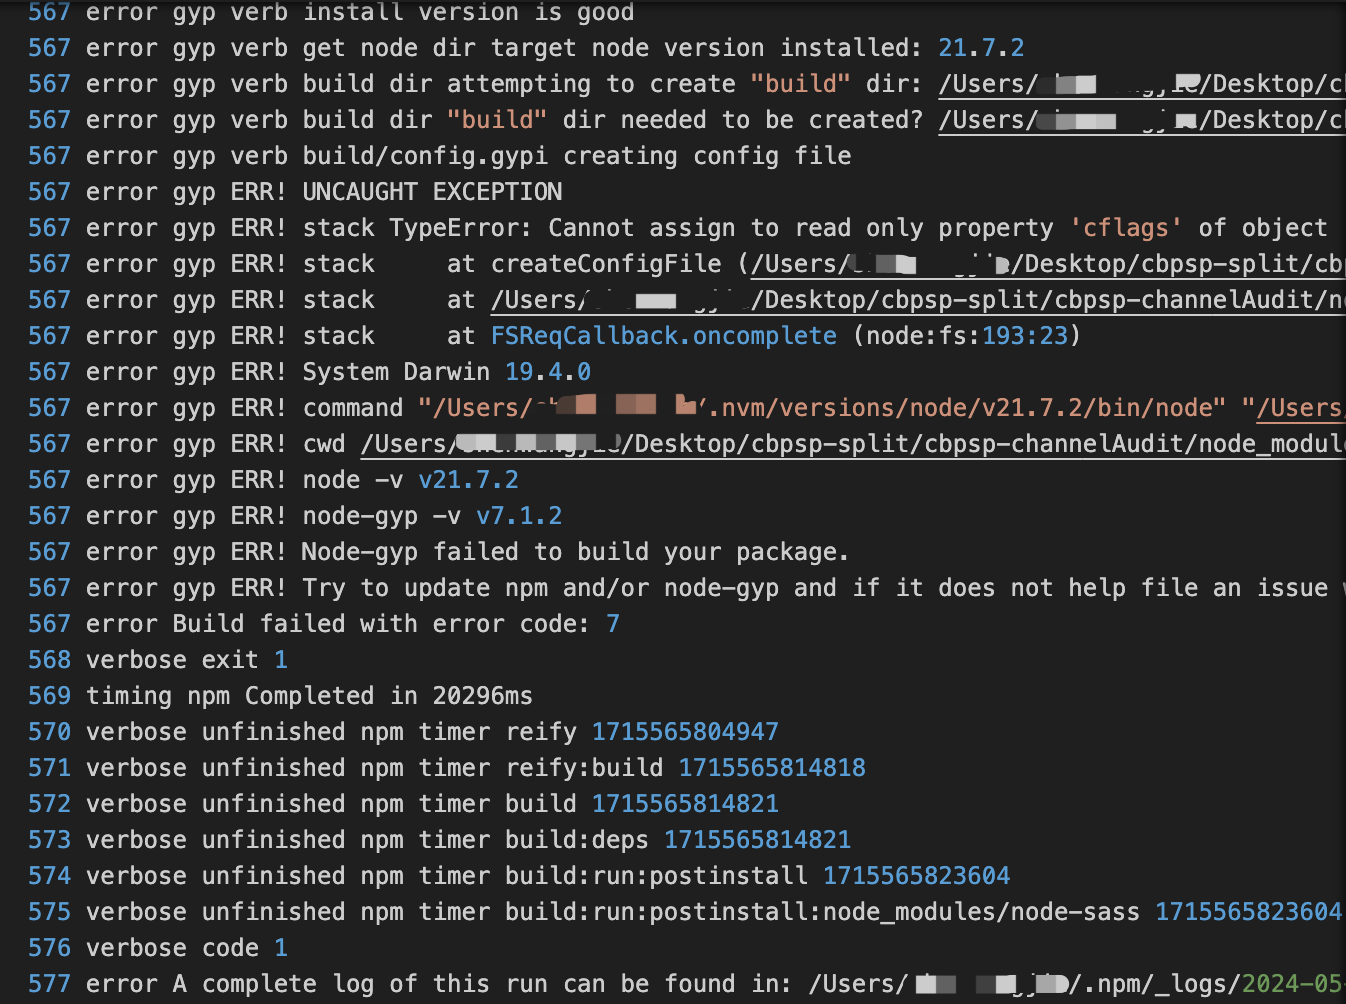Select line number 577 in gutter
Image resolution: width=1346 pixels, height=1004 pixels.
click(x=49, y=983)
